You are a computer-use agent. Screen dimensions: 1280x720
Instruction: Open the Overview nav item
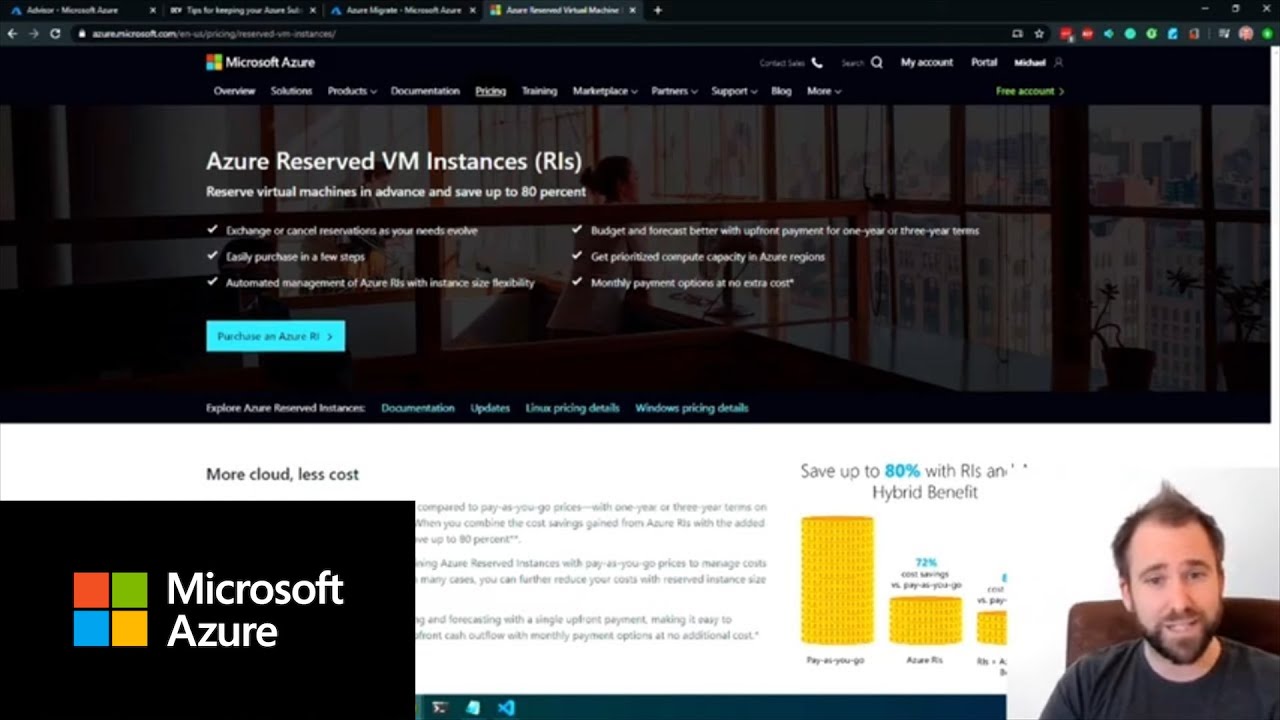tap(234, 91)
